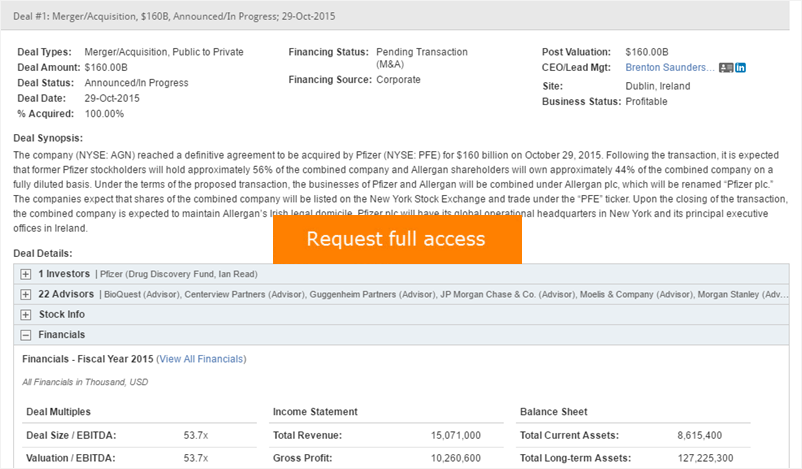The height and width of the screenshot is (469, 802).
Task: Open the View All Financials link
Action: click(x=201, y=359)
